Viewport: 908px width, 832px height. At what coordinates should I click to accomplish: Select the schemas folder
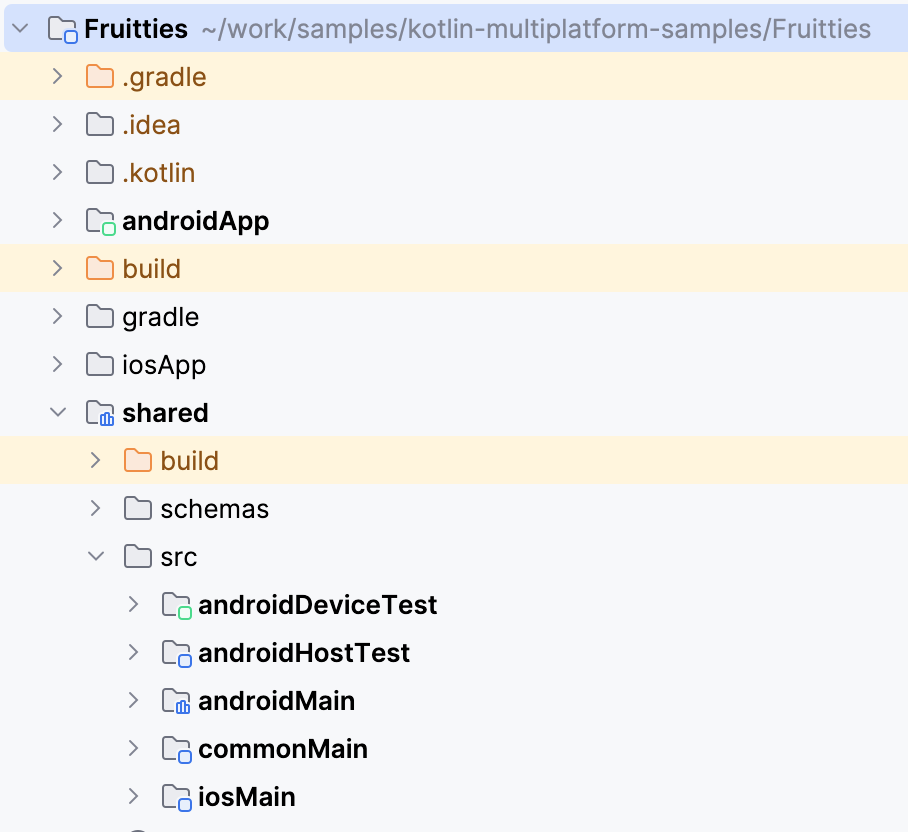214,508
